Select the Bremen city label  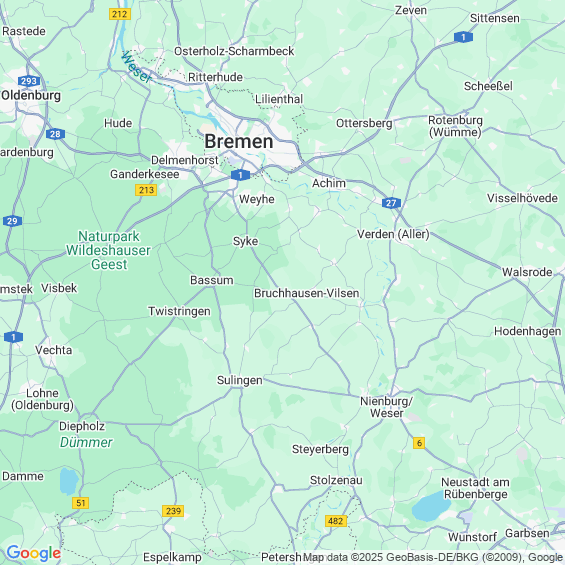(239, 141)
